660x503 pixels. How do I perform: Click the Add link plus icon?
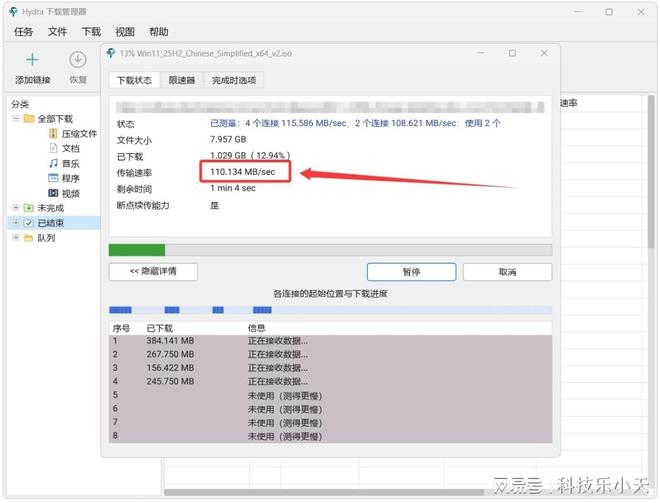[32, 60]
